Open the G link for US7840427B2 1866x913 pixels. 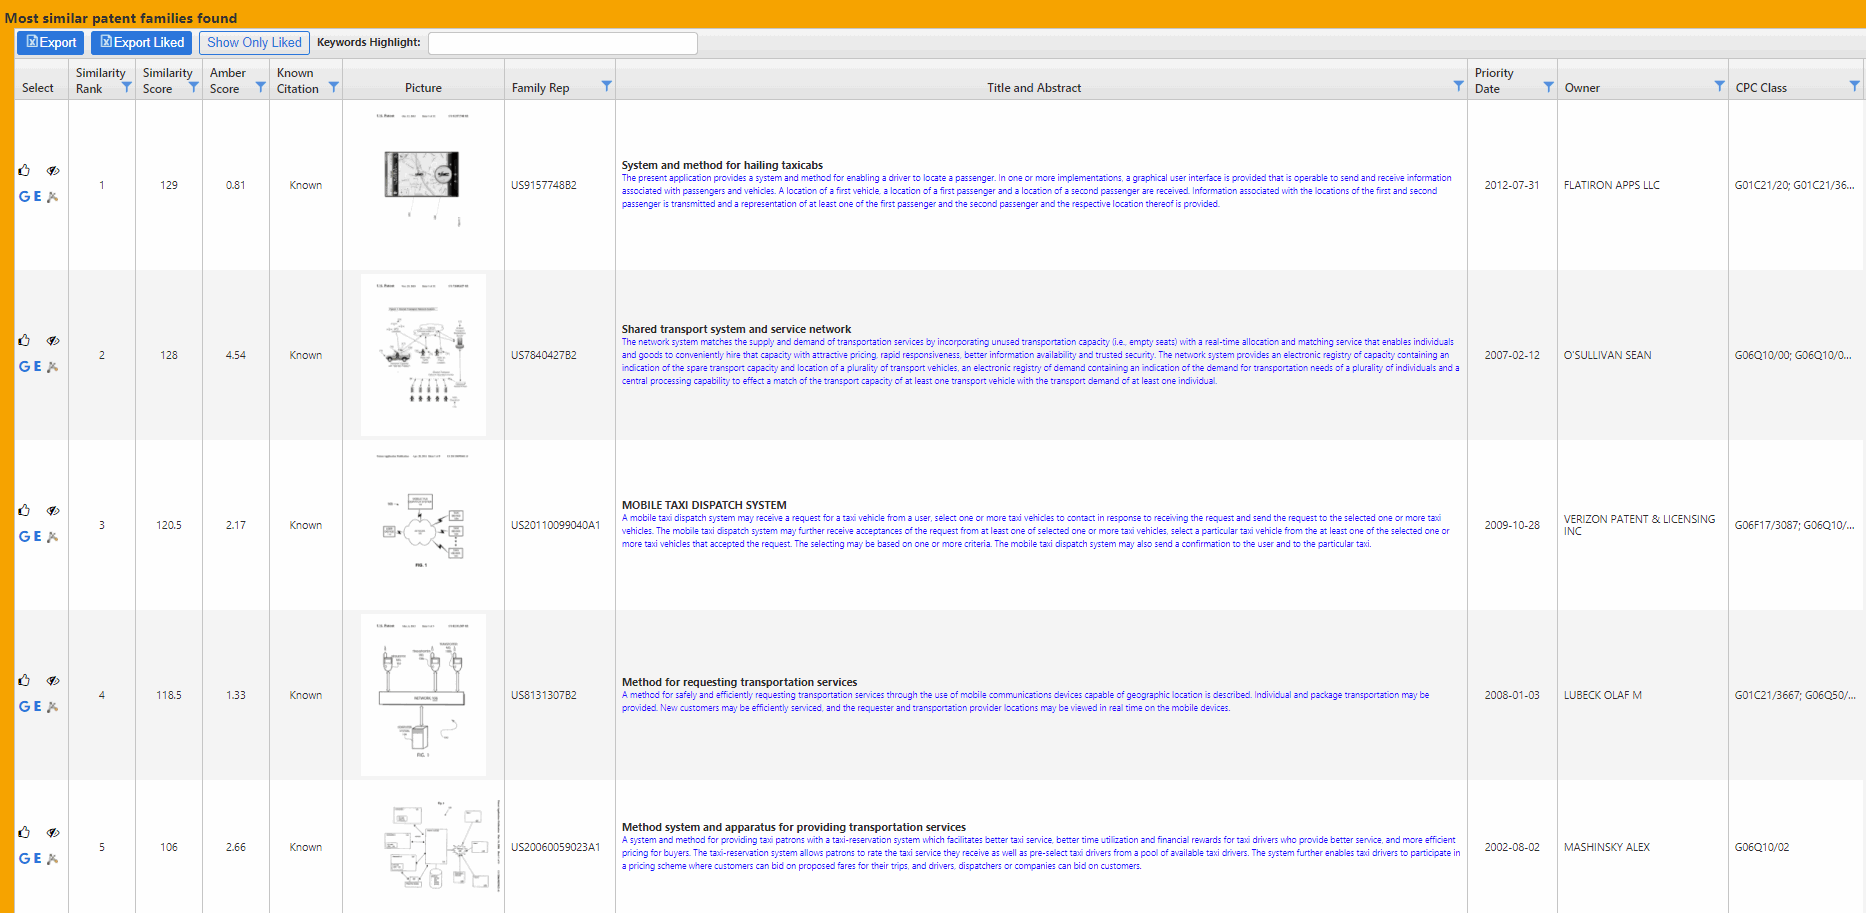pos(24,367)
